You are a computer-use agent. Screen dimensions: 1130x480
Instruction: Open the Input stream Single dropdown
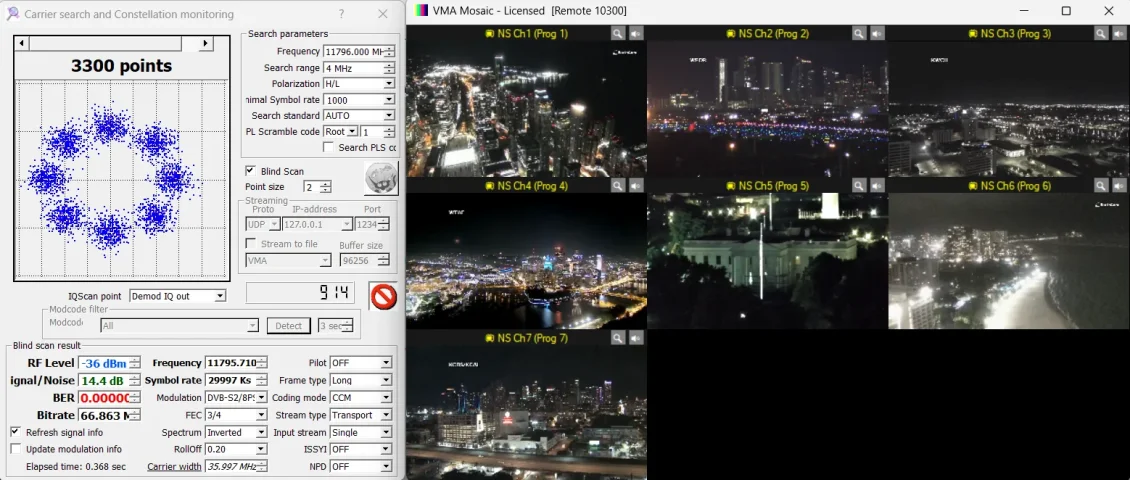[x=387, y=432]
